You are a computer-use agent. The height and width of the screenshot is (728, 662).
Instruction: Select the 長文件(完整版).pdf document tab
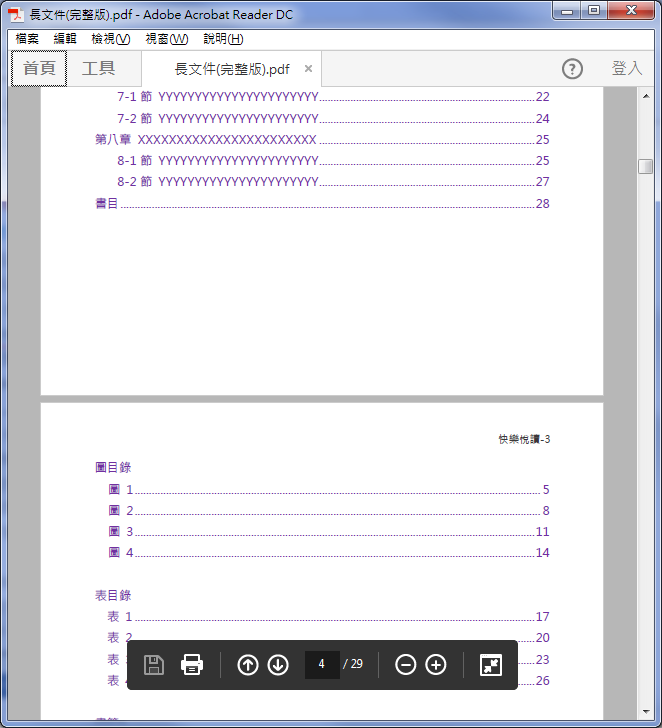click(232, 69)
